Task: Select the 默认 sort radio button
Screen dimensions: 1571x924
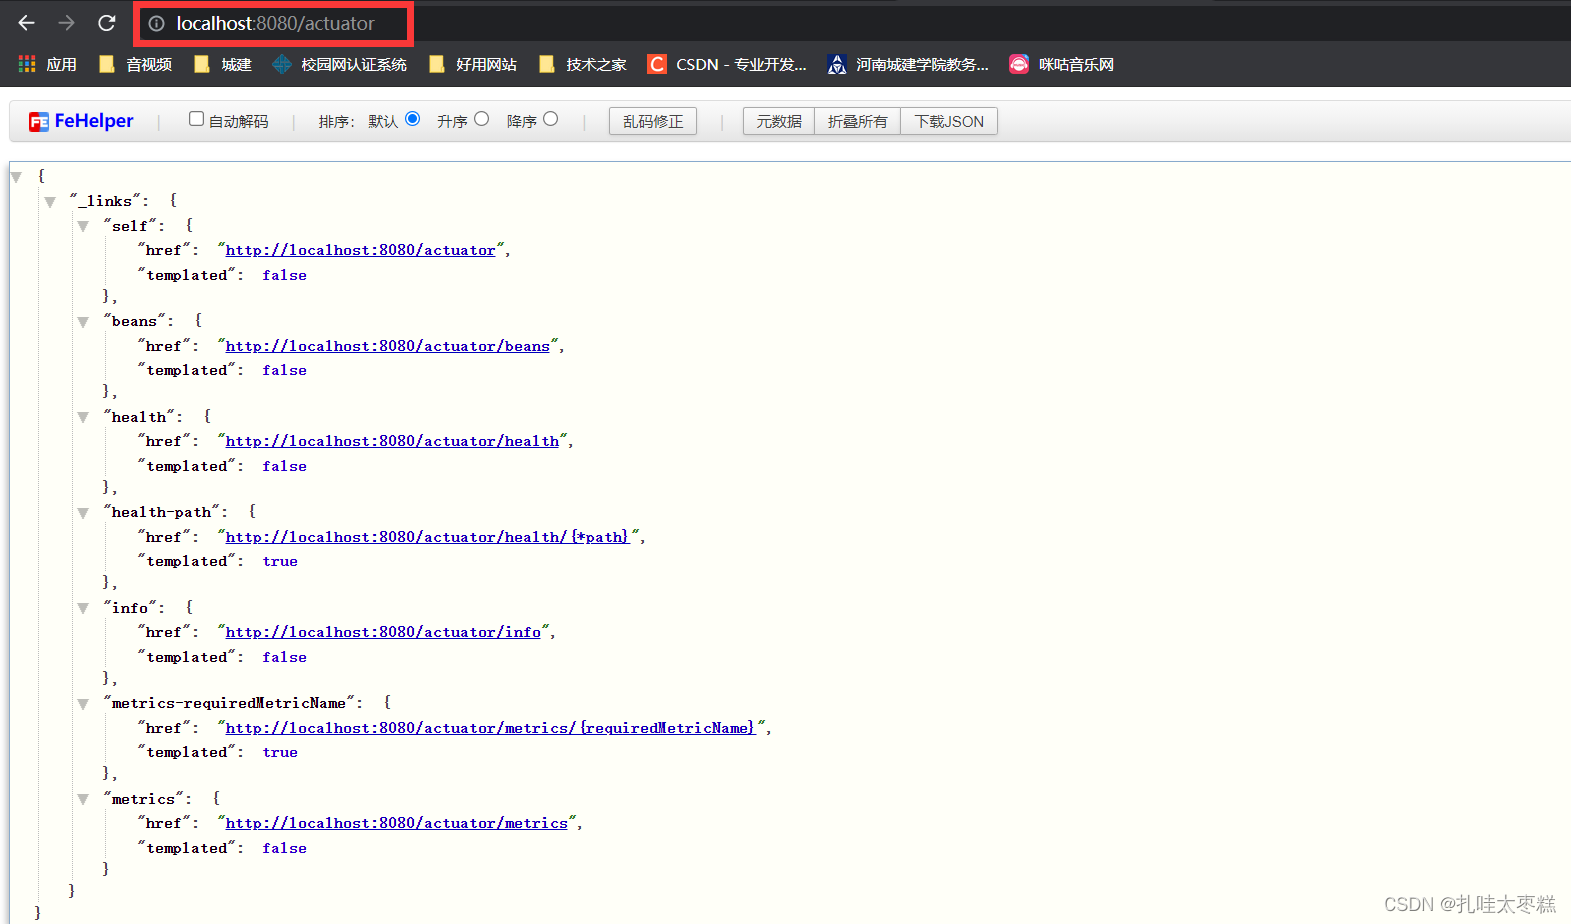Action: [412, 119]
